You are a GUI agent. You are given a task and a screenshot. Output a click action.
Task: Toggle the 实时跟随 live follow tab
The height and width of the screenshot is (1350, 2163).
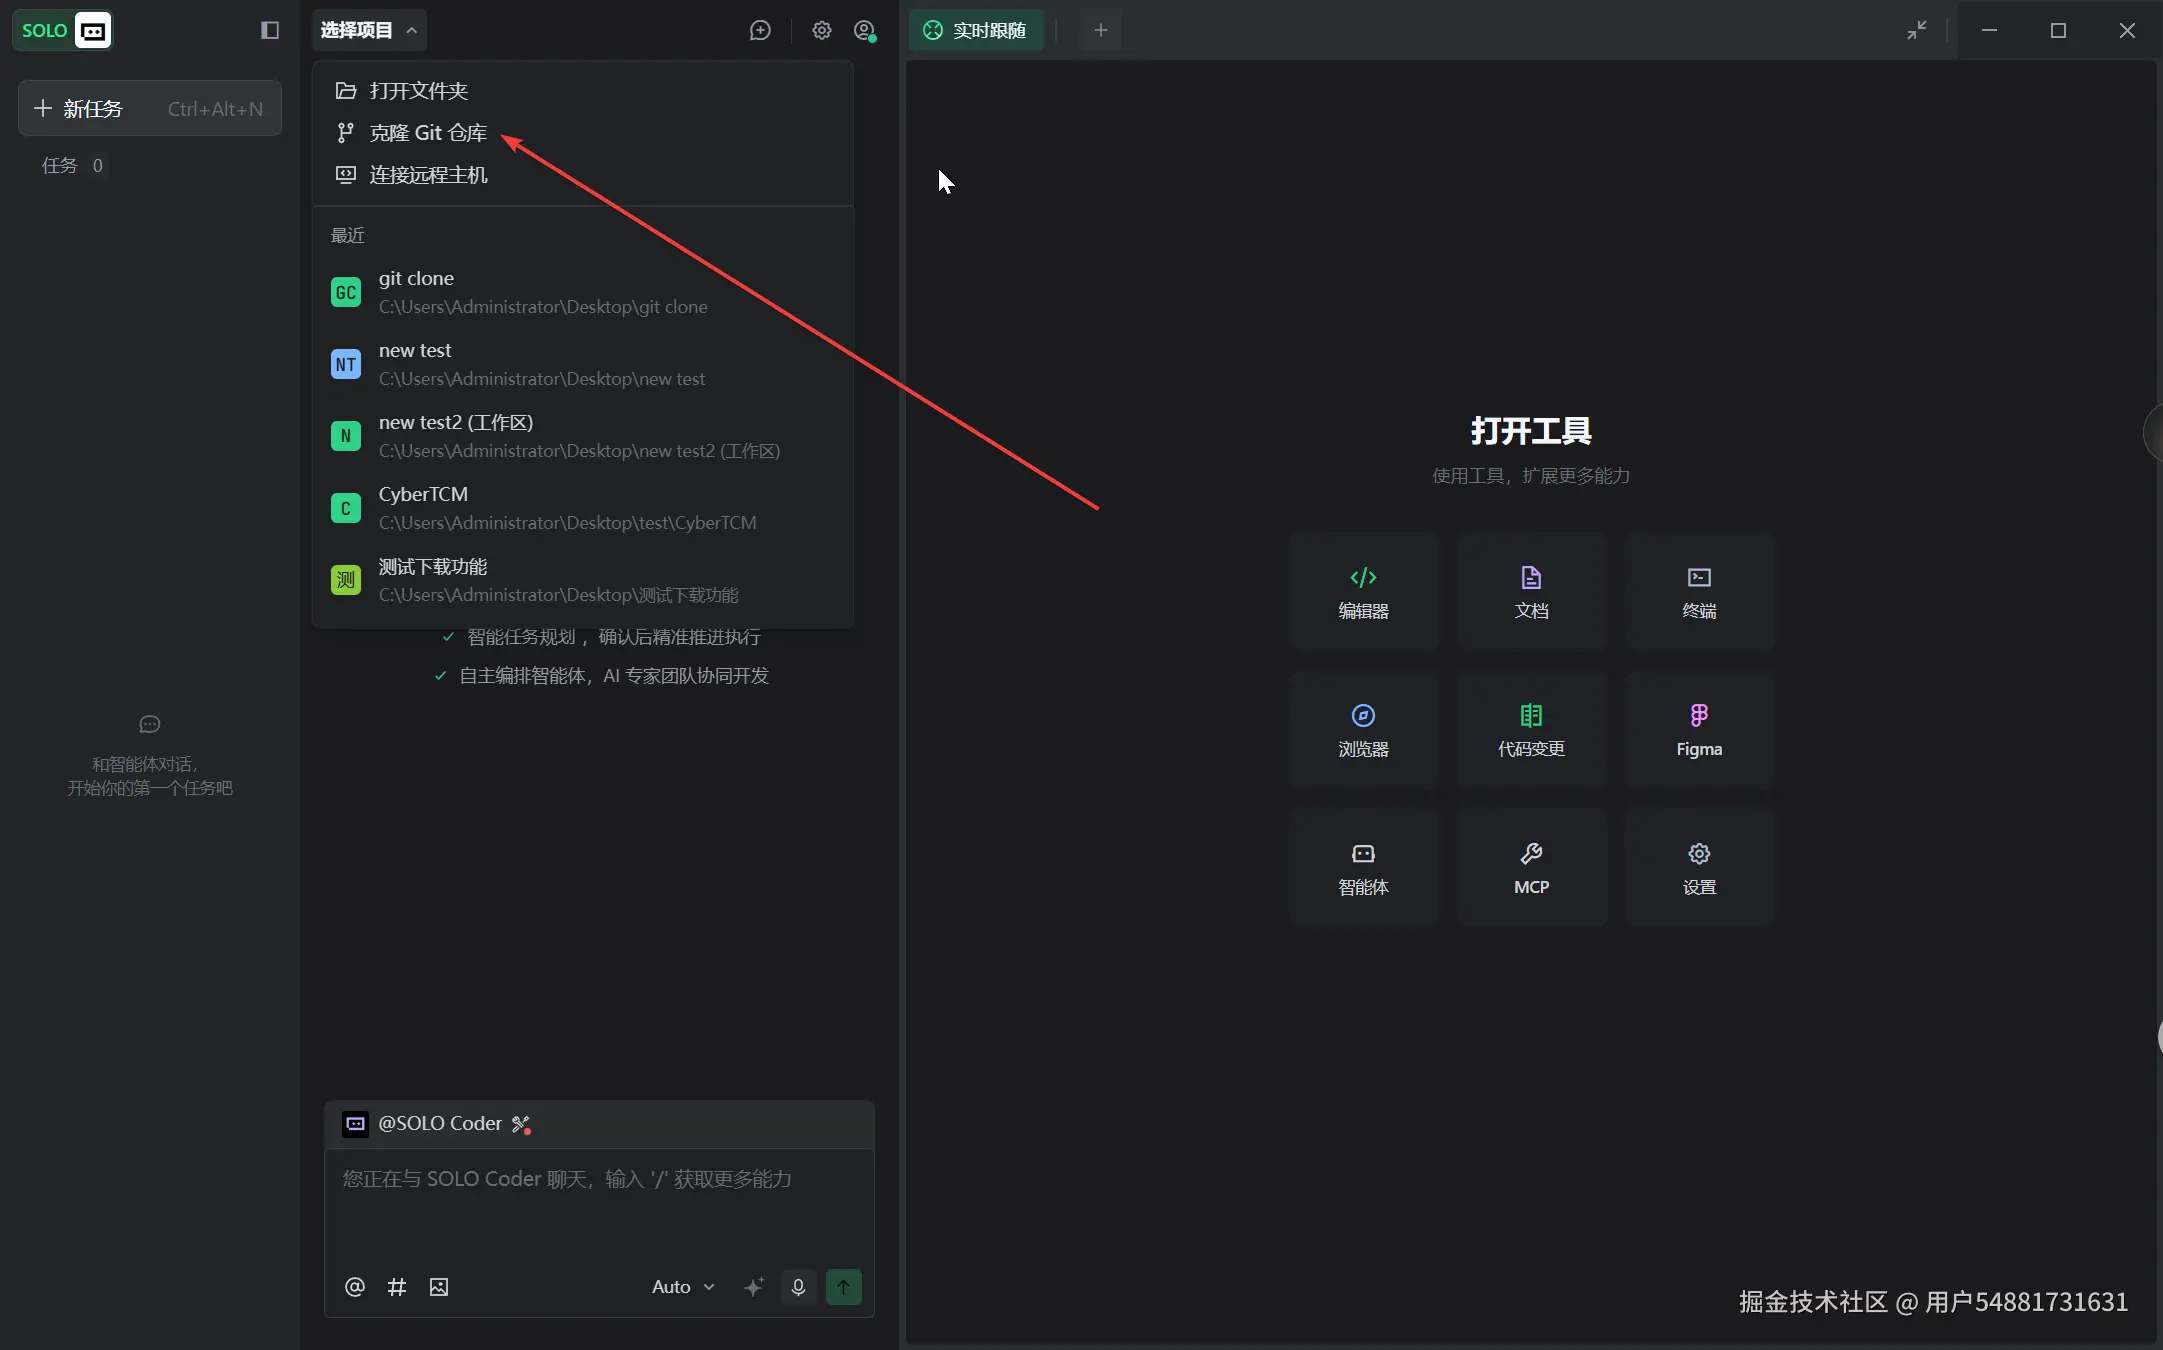tap(976, 30)
